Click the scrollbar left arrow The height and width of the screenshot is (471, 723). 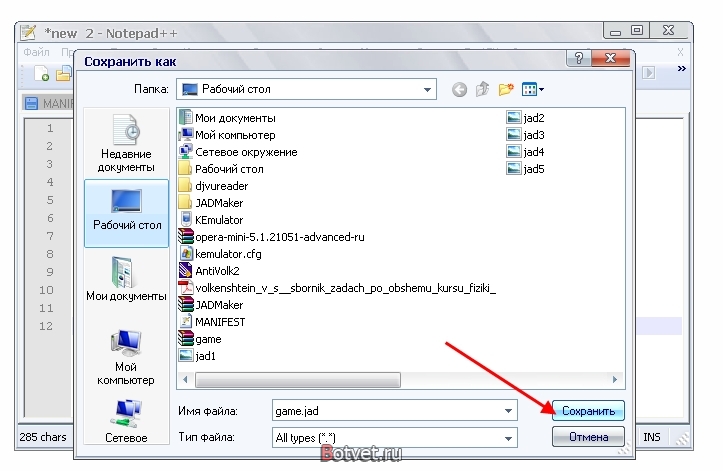click(x=185, y=380)
